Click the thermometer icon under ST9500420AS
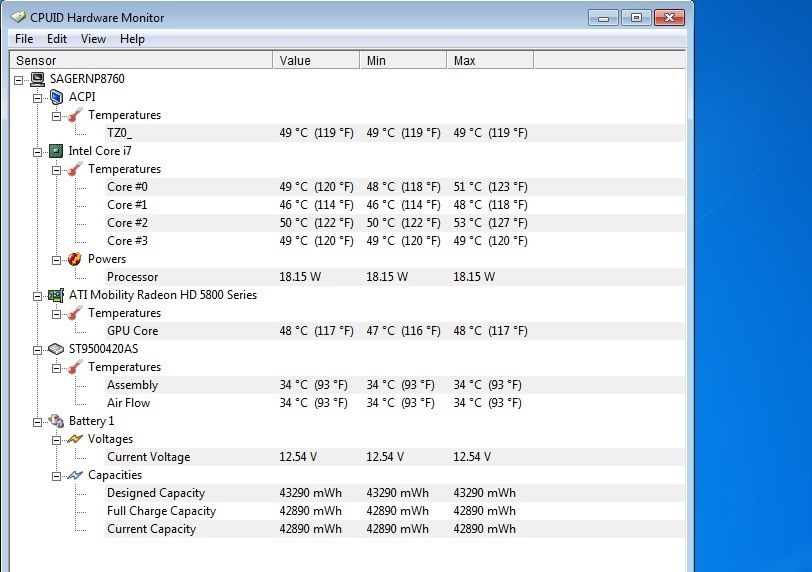 point(75,367)
